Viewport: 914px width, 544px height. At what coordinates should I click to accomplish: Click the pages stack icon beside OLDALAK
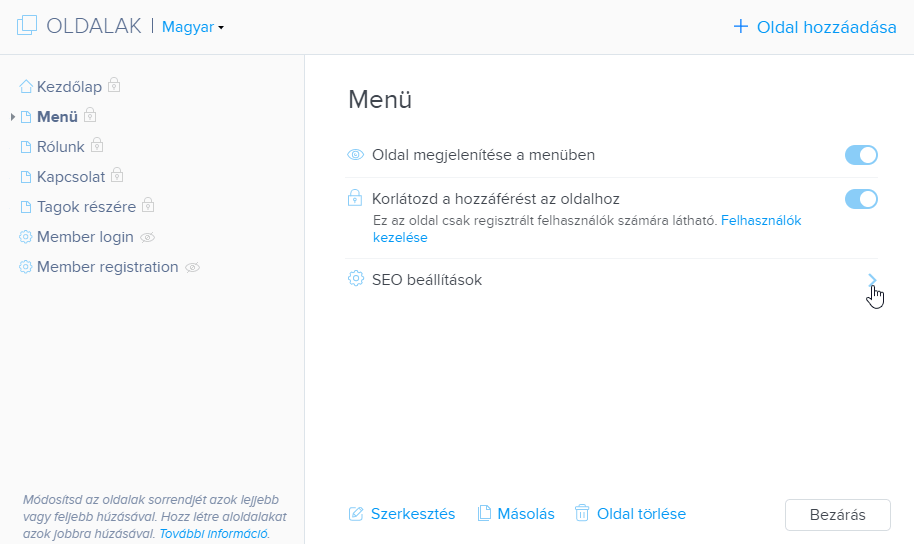27,26
